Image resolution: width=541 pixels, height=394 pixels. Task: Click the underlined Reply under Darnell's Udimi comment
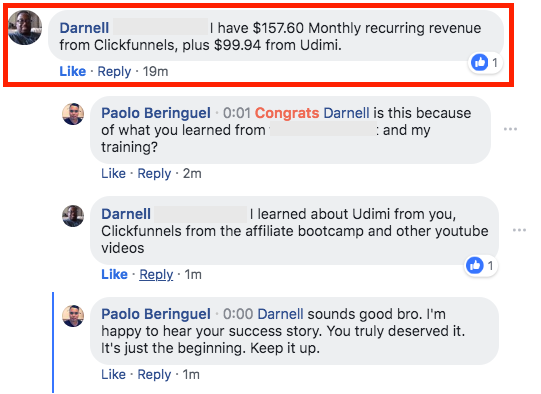click(x=156, y=274)
